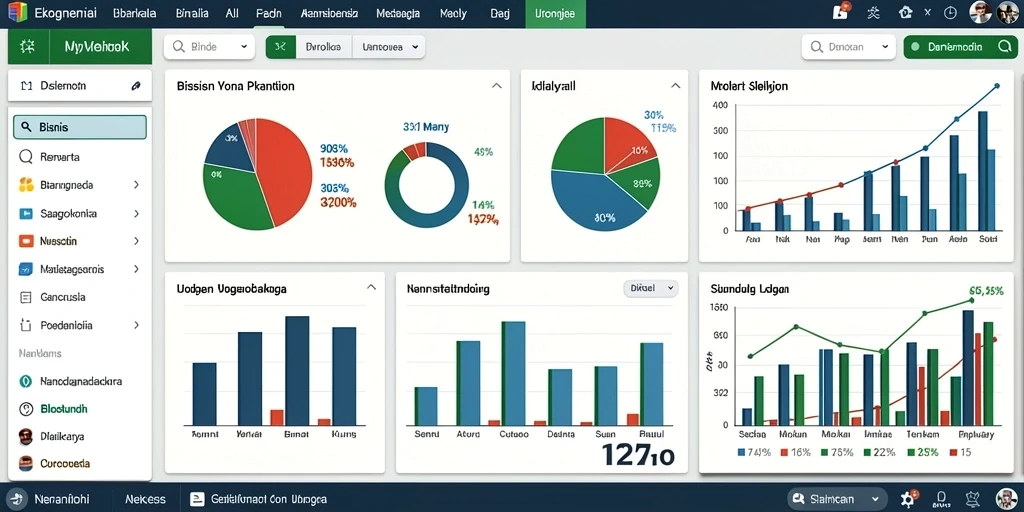
Task: Collapse the Bissisn Yona Pkantiion panel
Action: pos(496,86)
